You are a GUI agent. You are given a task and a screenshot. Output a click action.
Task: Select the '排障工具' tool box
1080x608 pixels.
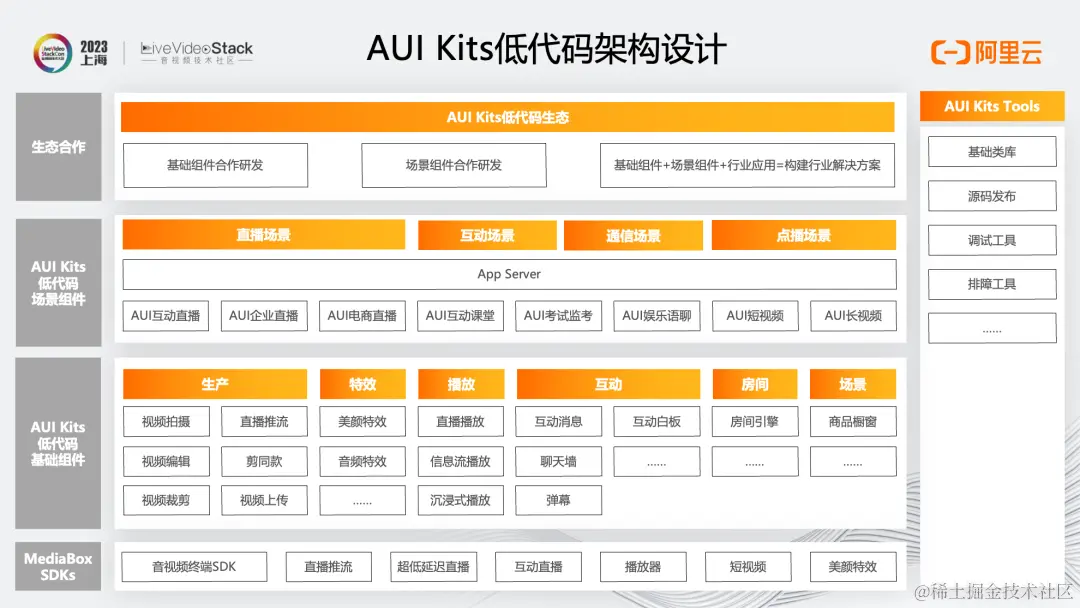click(992, 284)
